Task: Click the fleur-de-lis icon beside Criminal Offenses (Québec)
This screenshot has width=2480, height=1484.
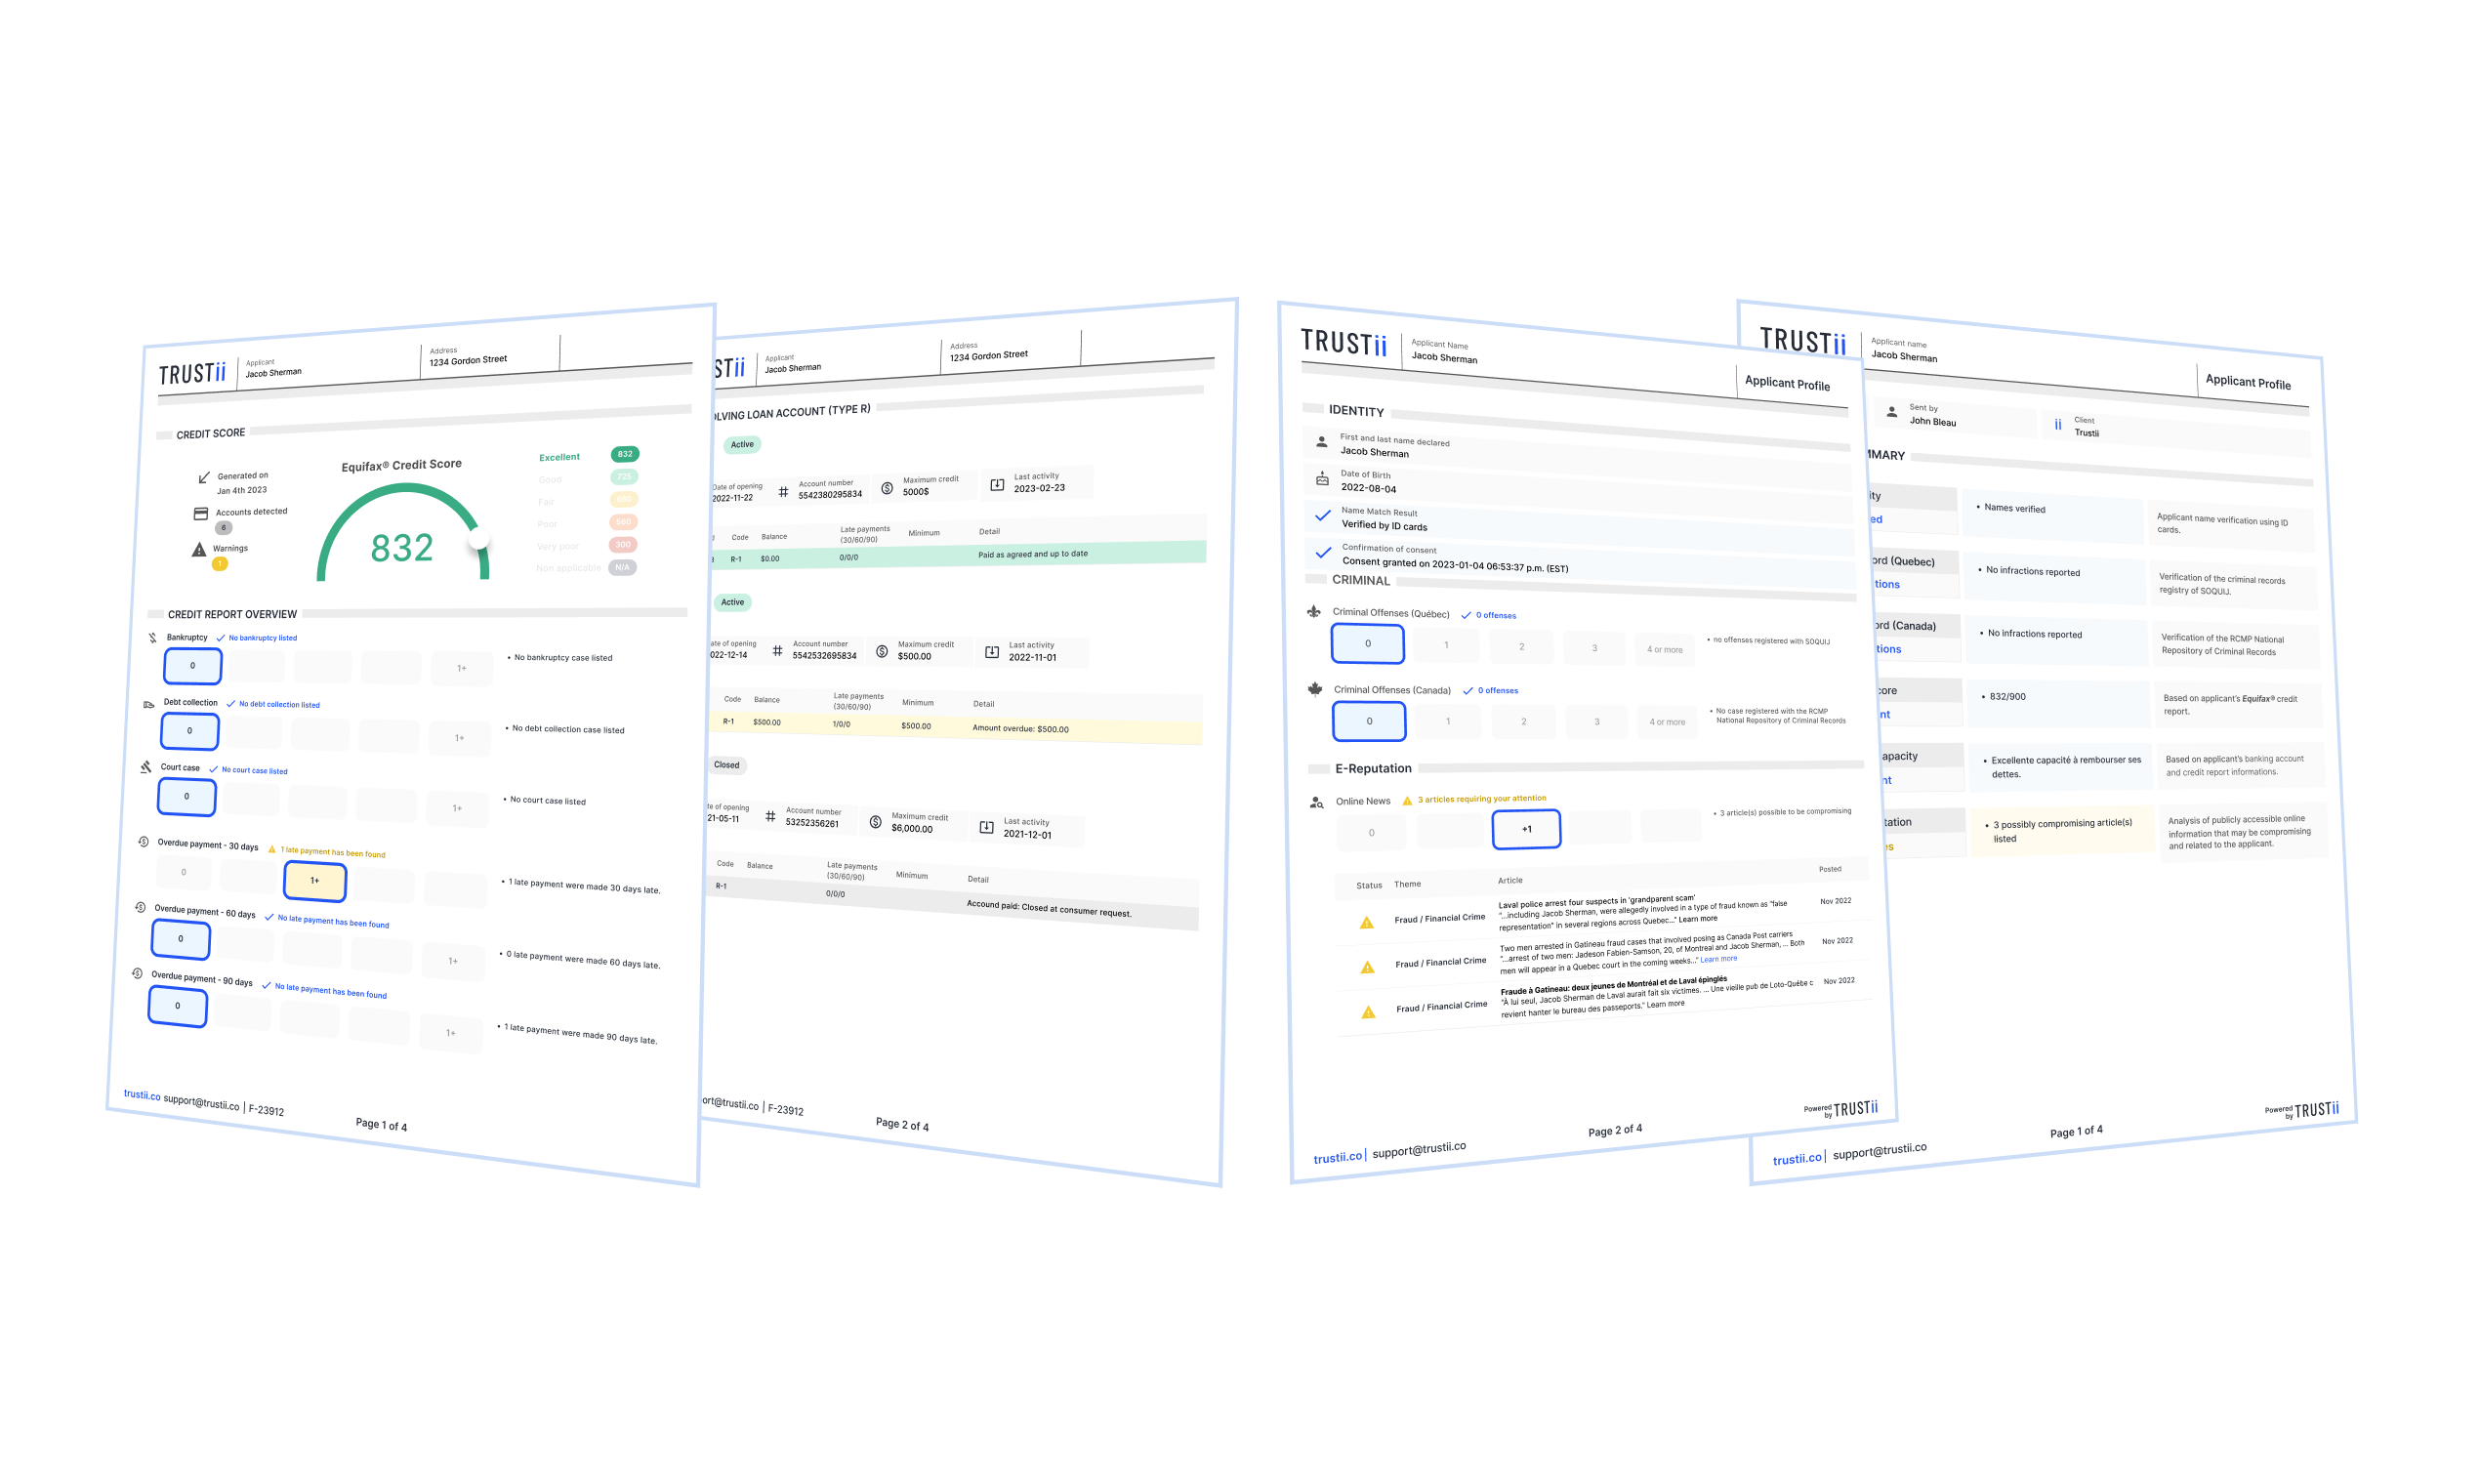Action: point(1314,611)
